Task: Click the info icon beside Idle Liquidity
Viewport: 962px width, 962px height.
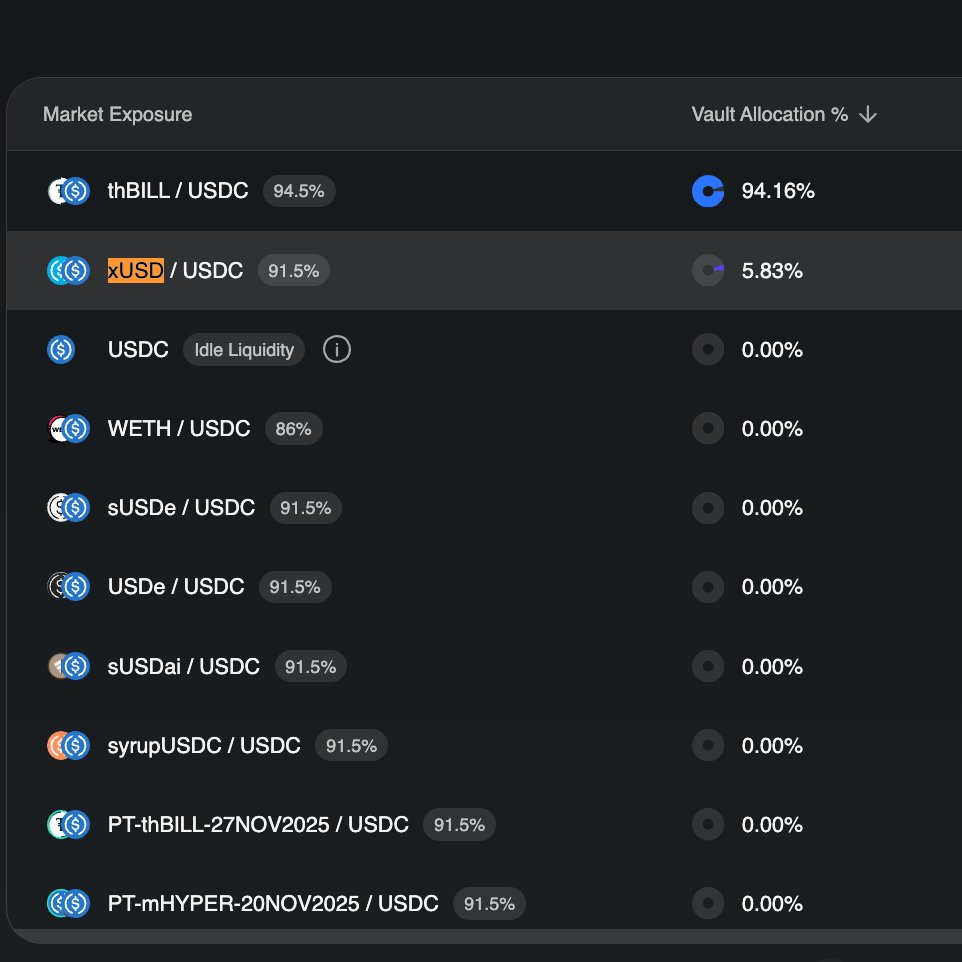Action: point(337,350)
